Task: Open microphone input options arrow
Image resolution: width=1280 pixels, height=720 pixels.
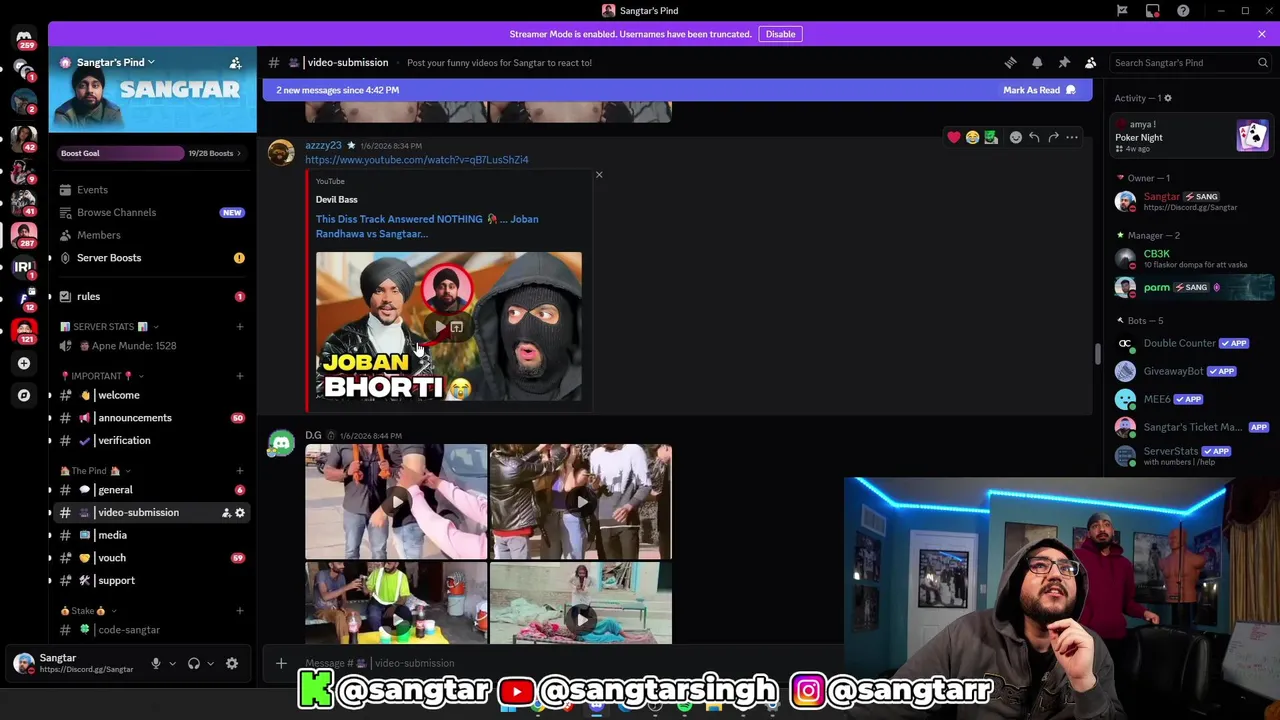Action: (172, 663)
